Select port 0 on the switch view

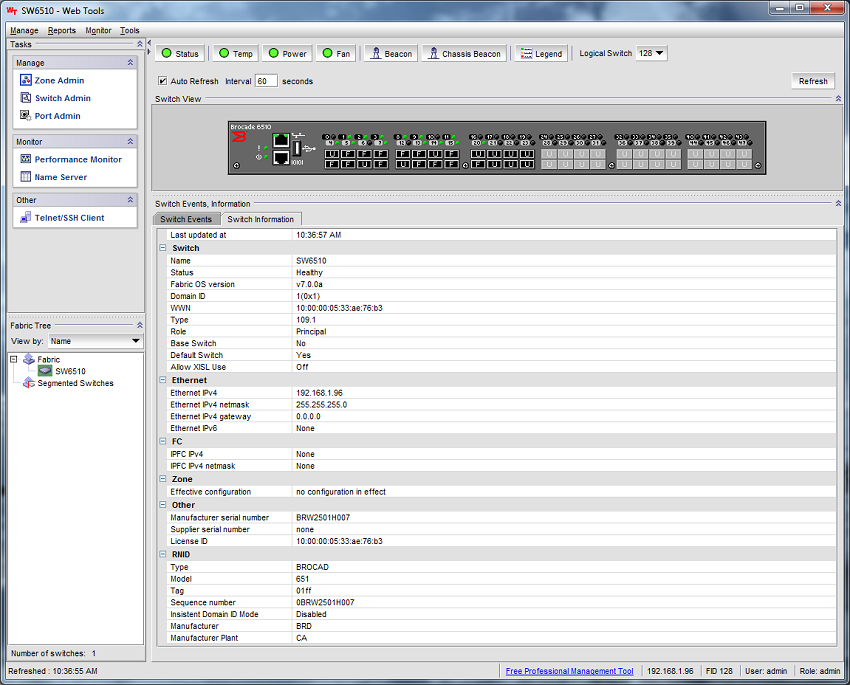coord(332,154)
